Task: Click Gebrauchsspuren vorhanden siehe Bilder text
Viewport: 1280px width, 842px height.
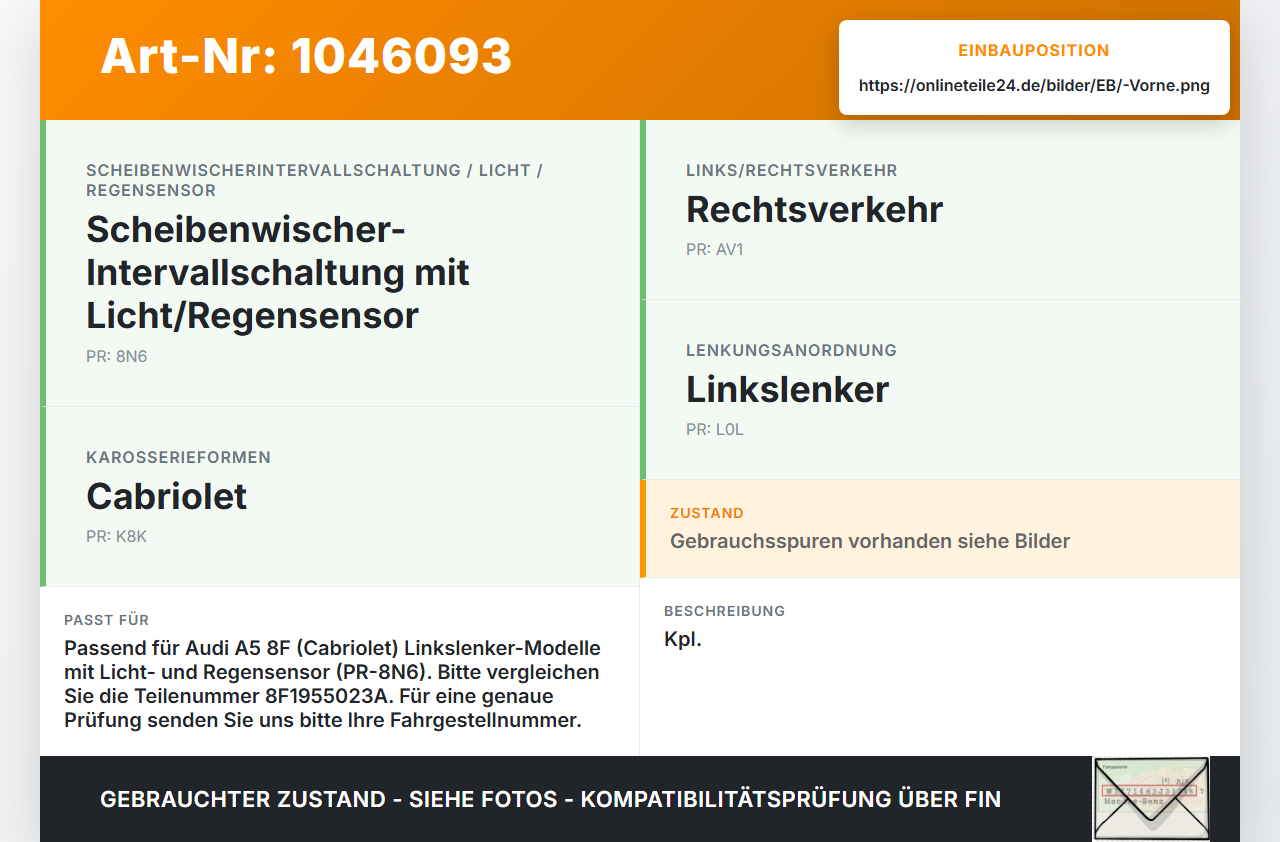Action: click(870, 541)
